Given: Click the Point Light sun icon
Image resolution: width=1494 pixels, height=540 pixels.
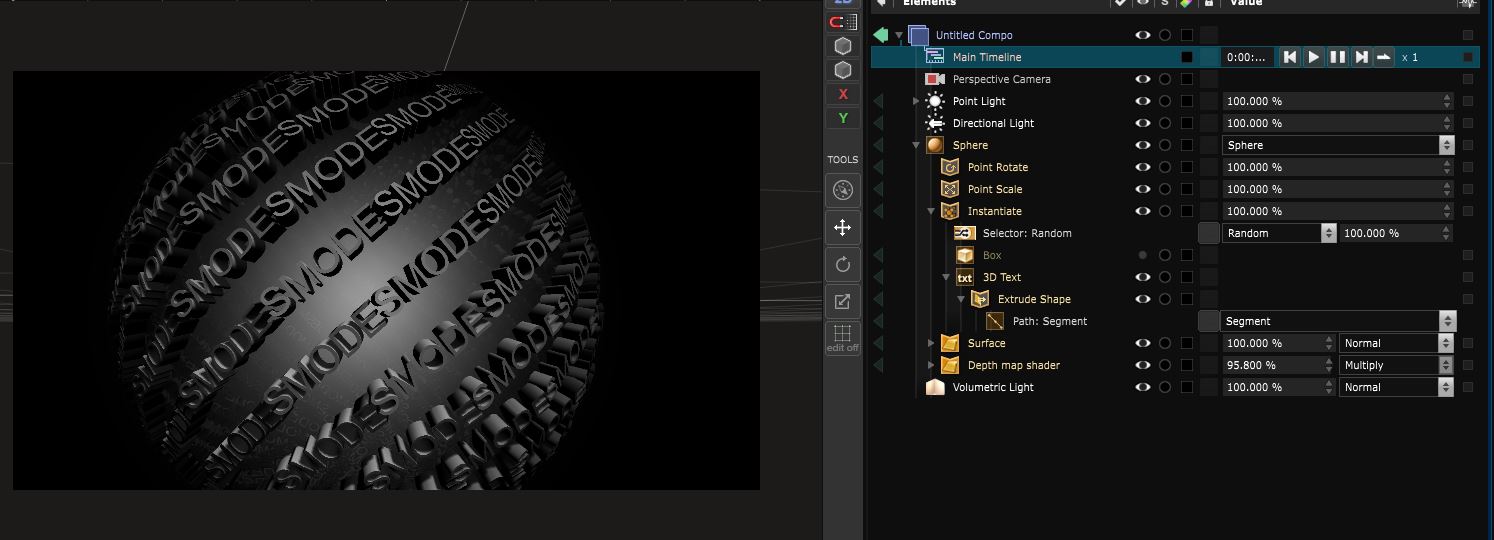Looking at the screenshot, I should [x=935, y=101].
